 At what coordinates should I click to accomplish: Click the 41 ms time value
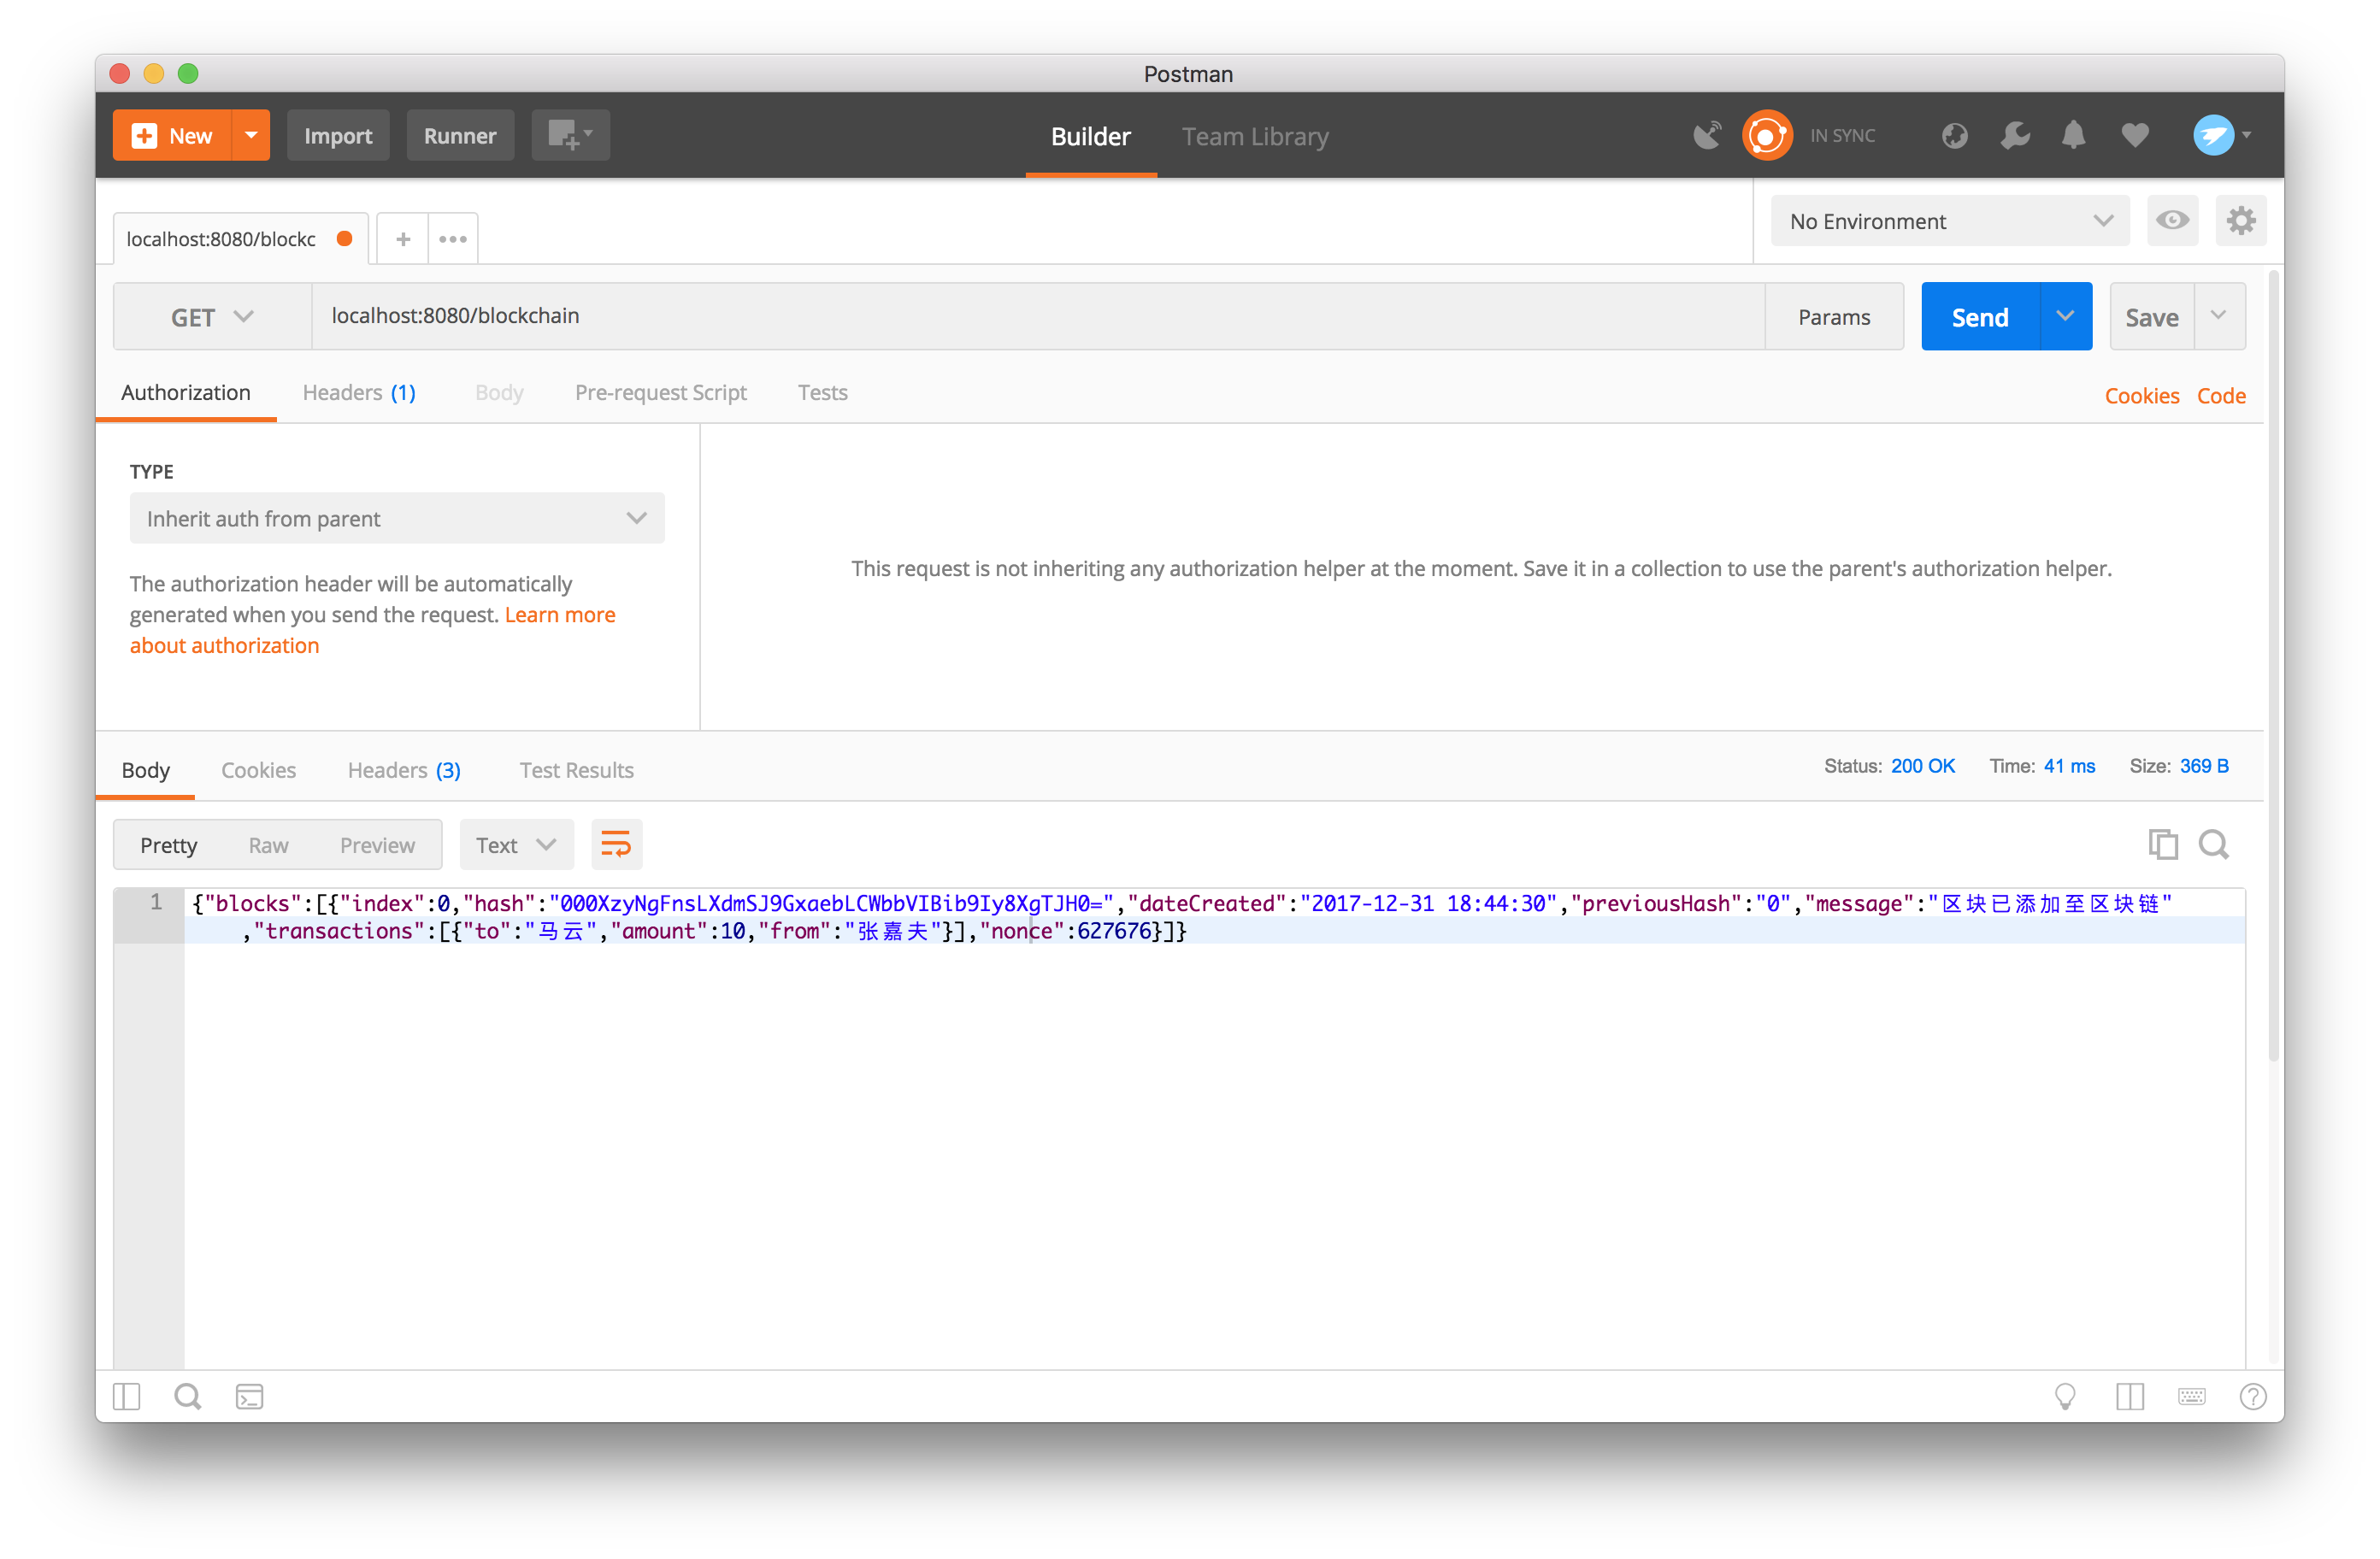click(x=2069, y=766)
